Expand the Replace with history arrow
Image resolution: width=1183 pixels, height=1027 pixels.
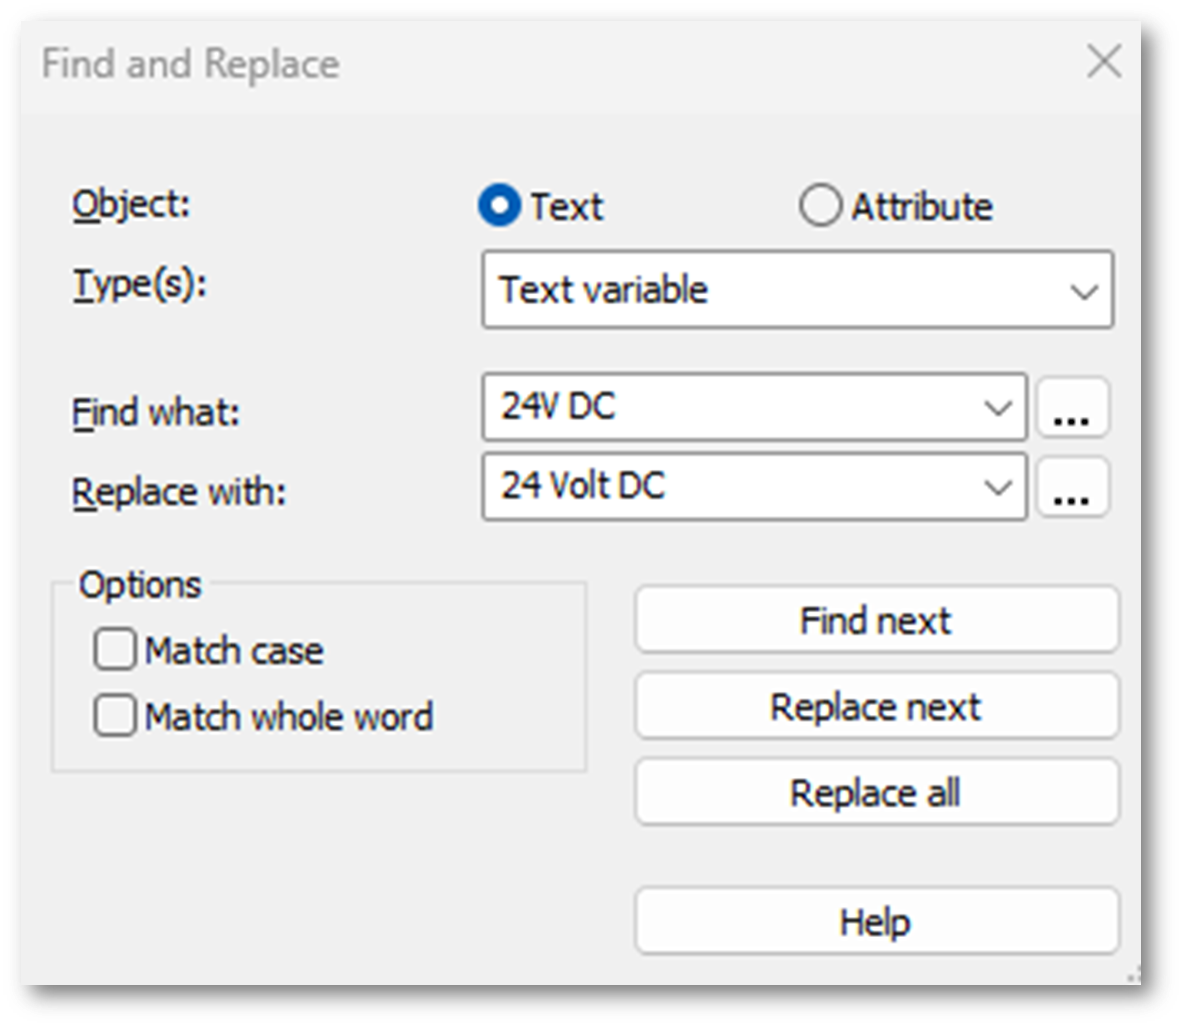point(997,488)
